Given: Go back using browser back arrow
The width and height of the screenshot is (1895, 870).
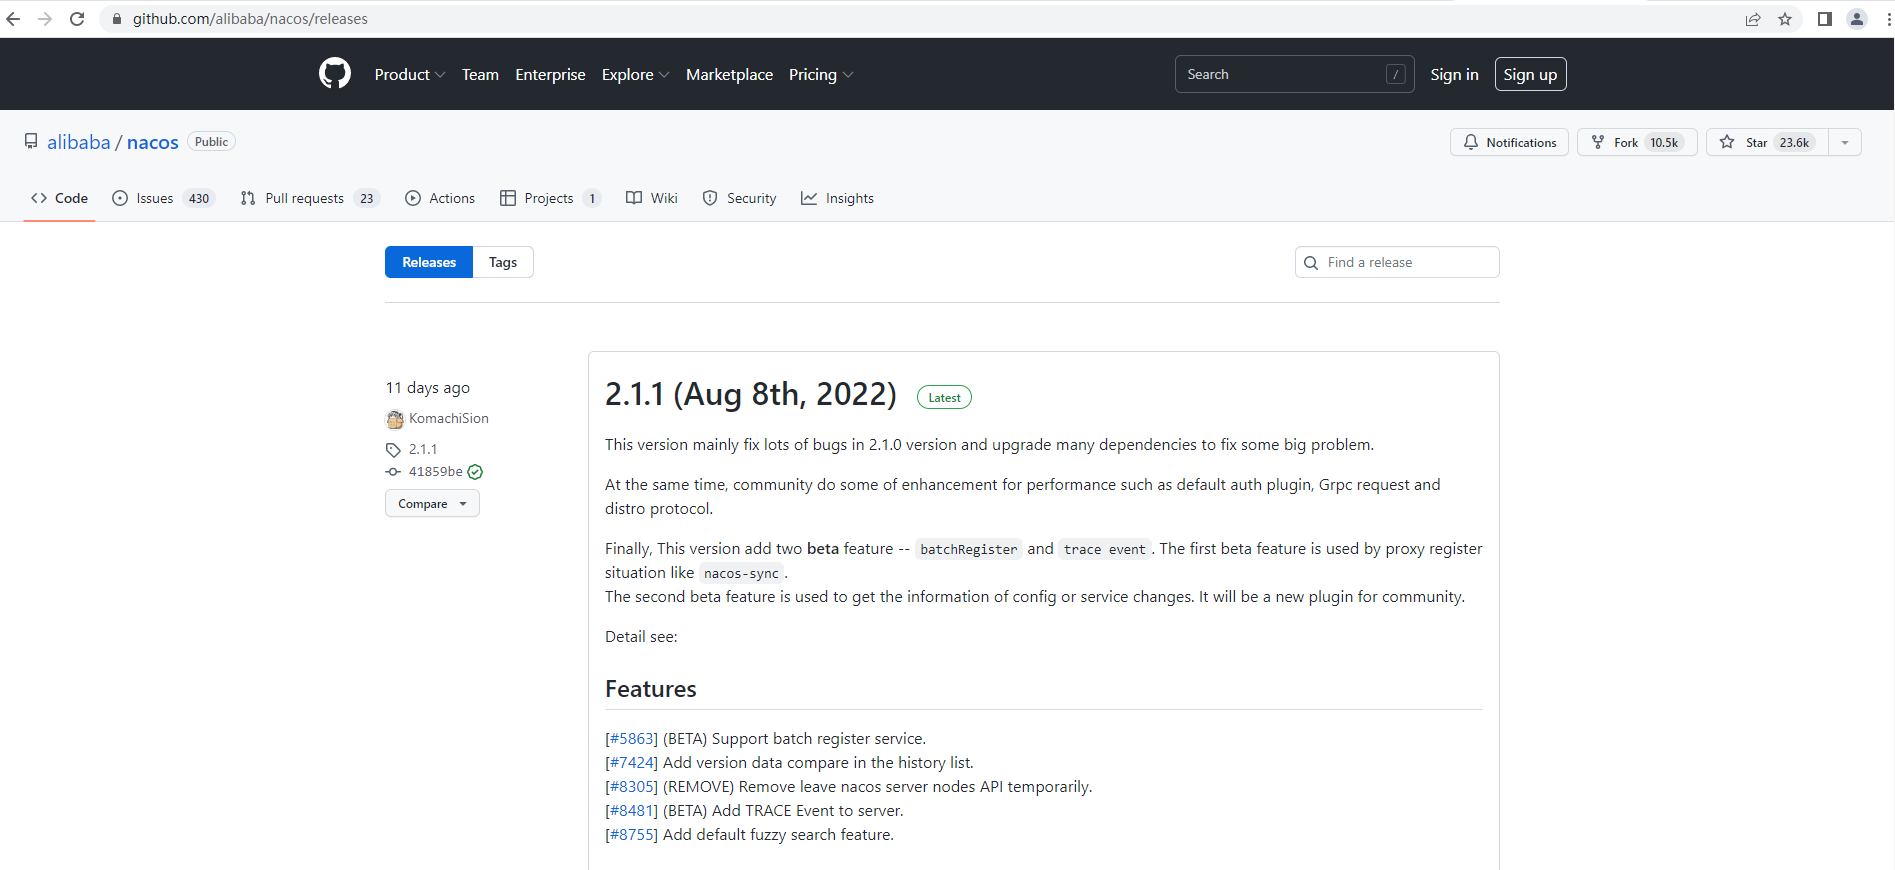Looking at the screenshot, I should 13,19.
